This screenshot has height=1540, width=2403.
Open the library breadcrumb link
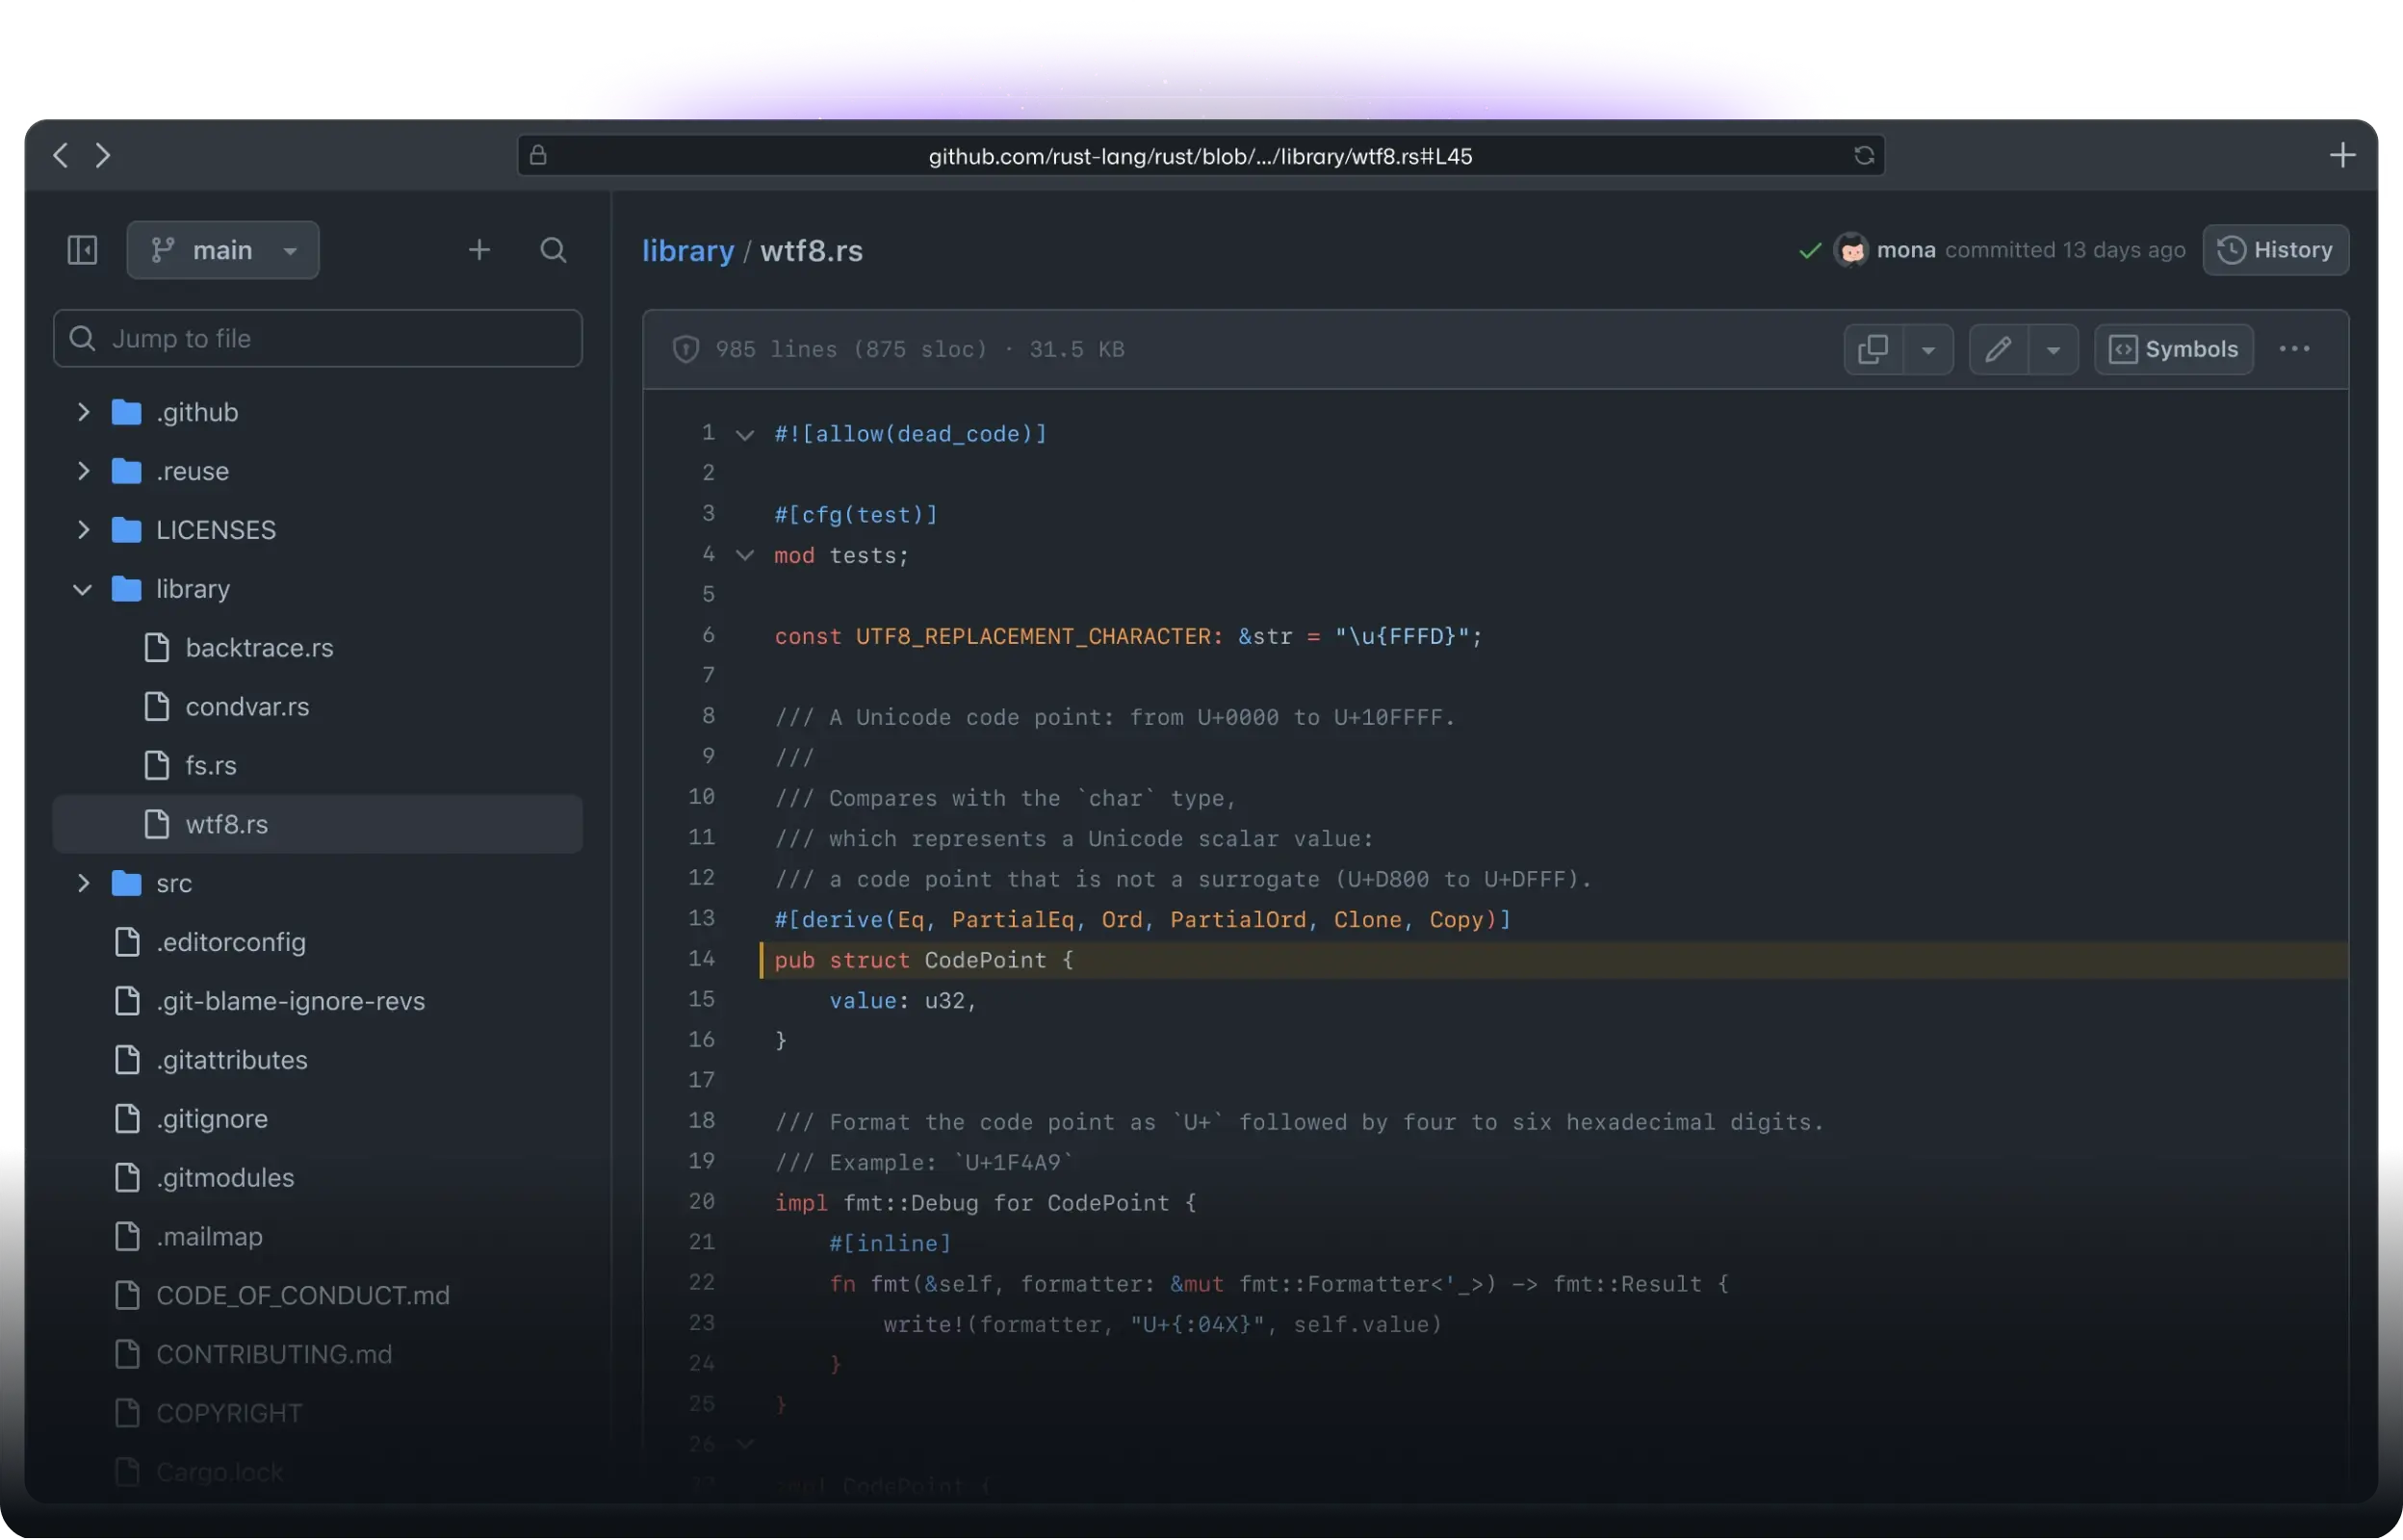(688, 250)
